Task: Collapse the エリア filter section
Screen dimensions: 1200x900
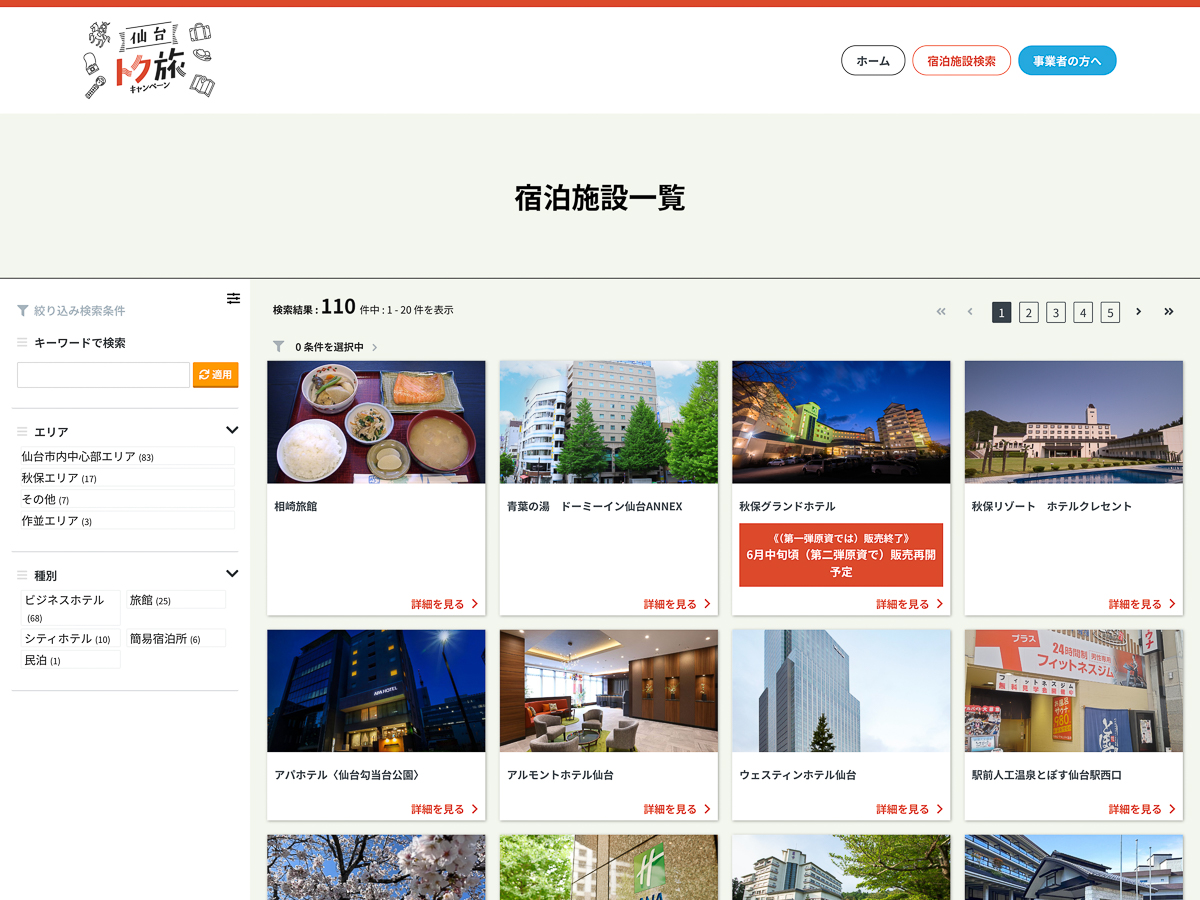Action: click(x=232, y=431)
